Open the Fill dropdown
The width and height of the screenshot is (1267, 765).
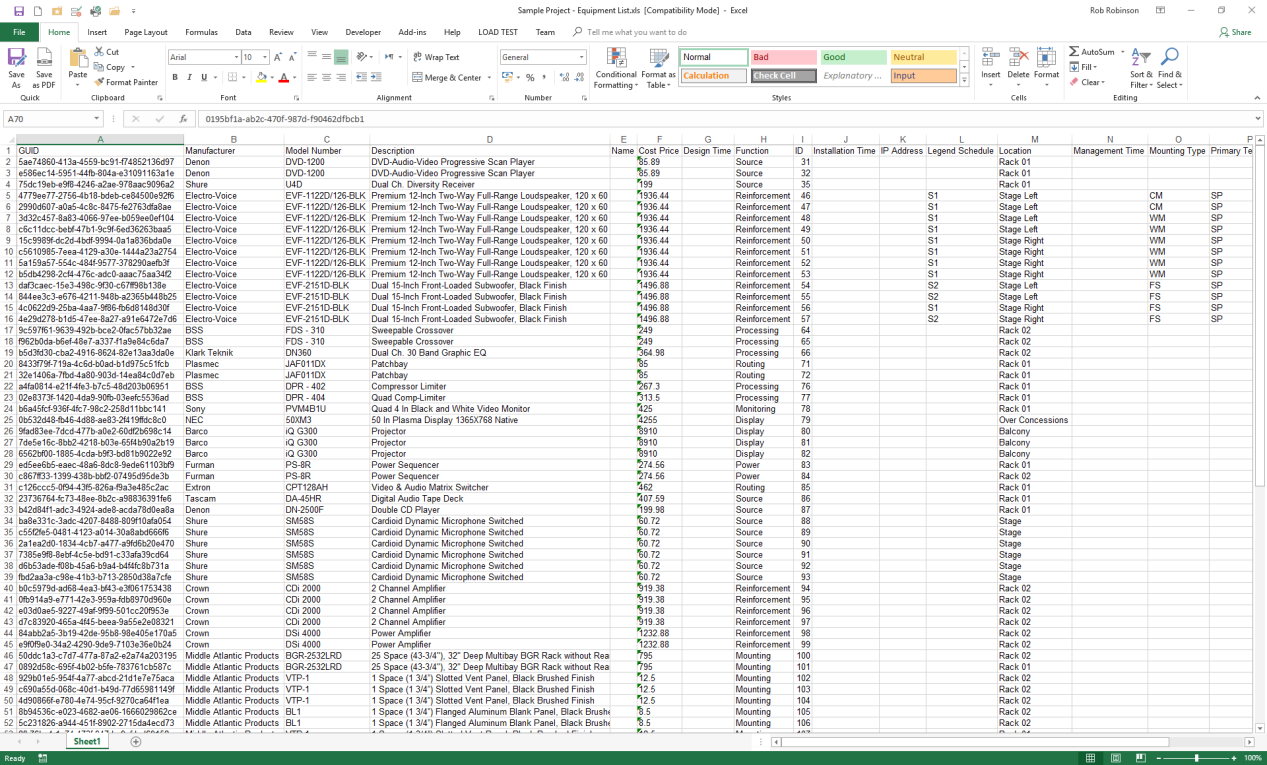[1084, 67]
